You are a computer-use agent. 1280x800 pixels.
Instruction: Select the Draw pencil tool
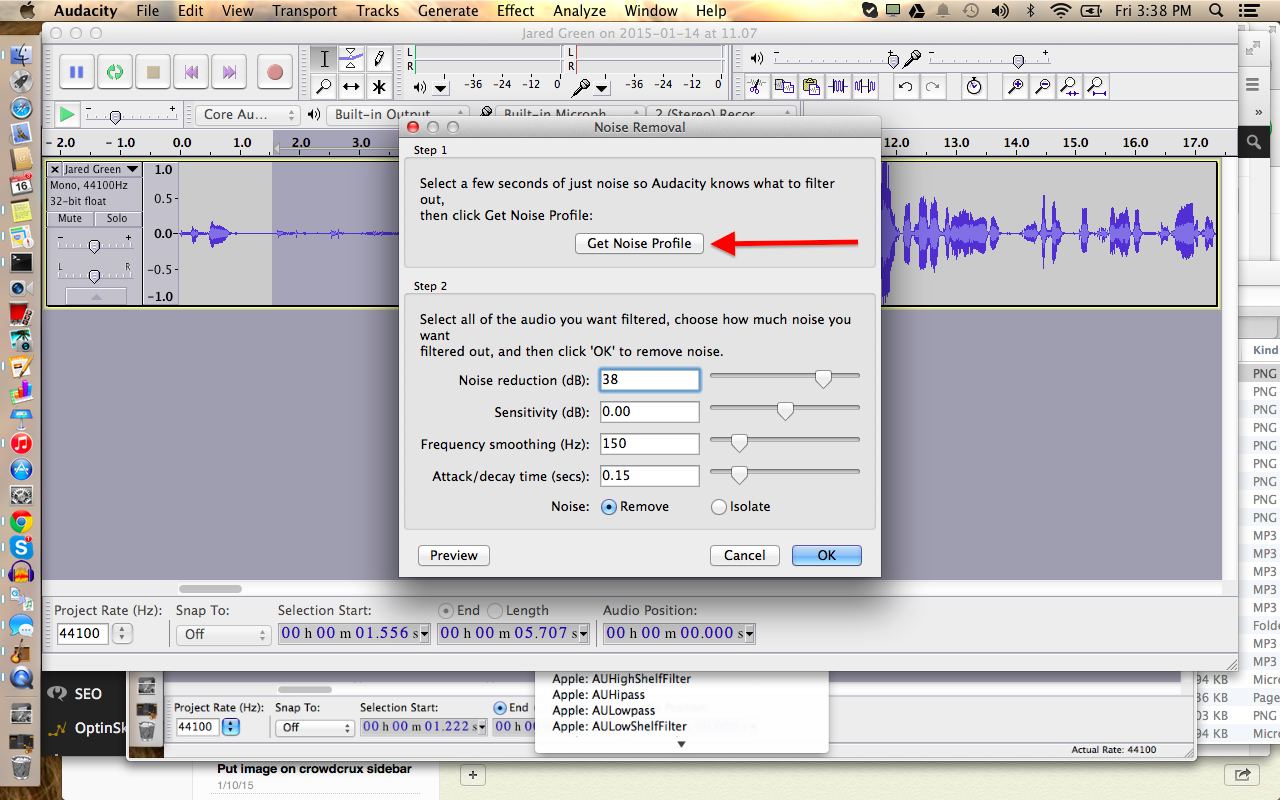(x=379, y=59)
